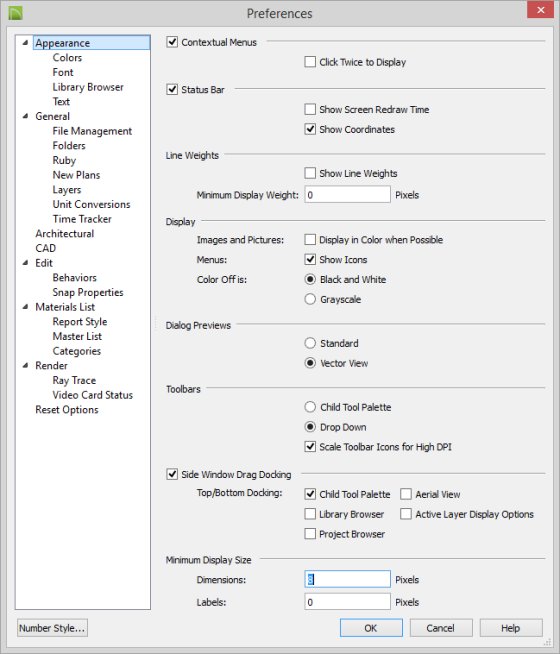The width and height of the screenshot is (560, 654).
Task: Disable the Contextual Menus checkbox
Action: point(172,42)
